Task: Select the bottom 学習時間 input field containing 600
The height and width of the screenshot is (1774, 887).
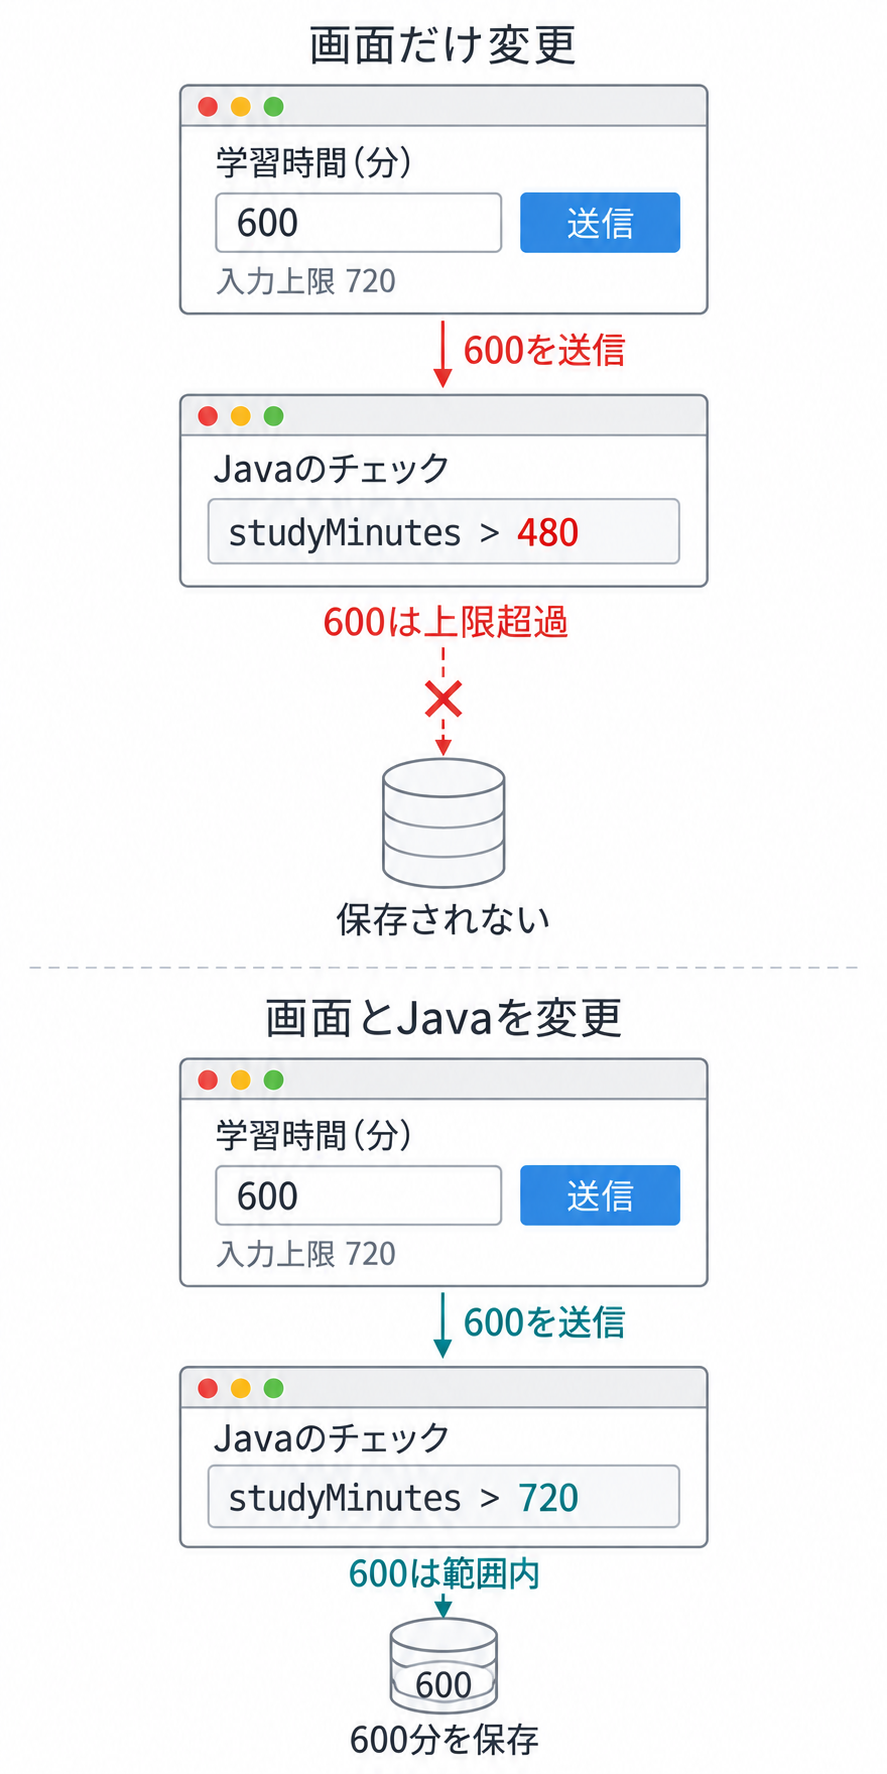Action: (358, 1195)
